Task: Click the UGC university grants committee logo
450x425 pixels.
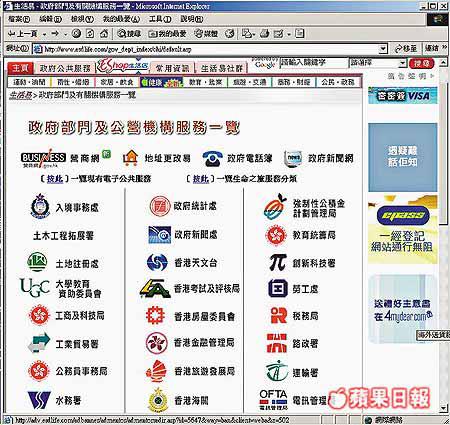Action: pyautogui.click(x=35, y=288)
